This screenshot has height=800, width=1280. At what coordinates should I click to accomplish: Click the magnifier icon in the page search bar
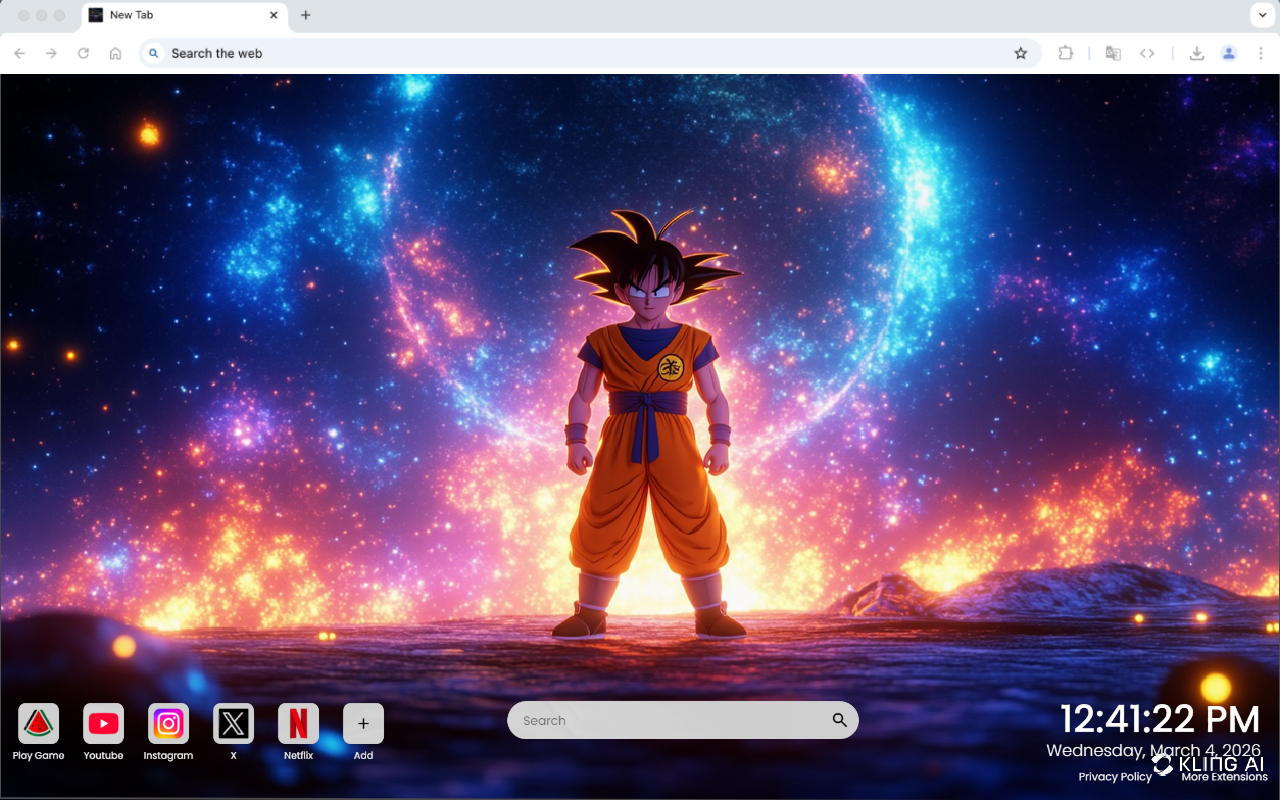pos(839,720)
